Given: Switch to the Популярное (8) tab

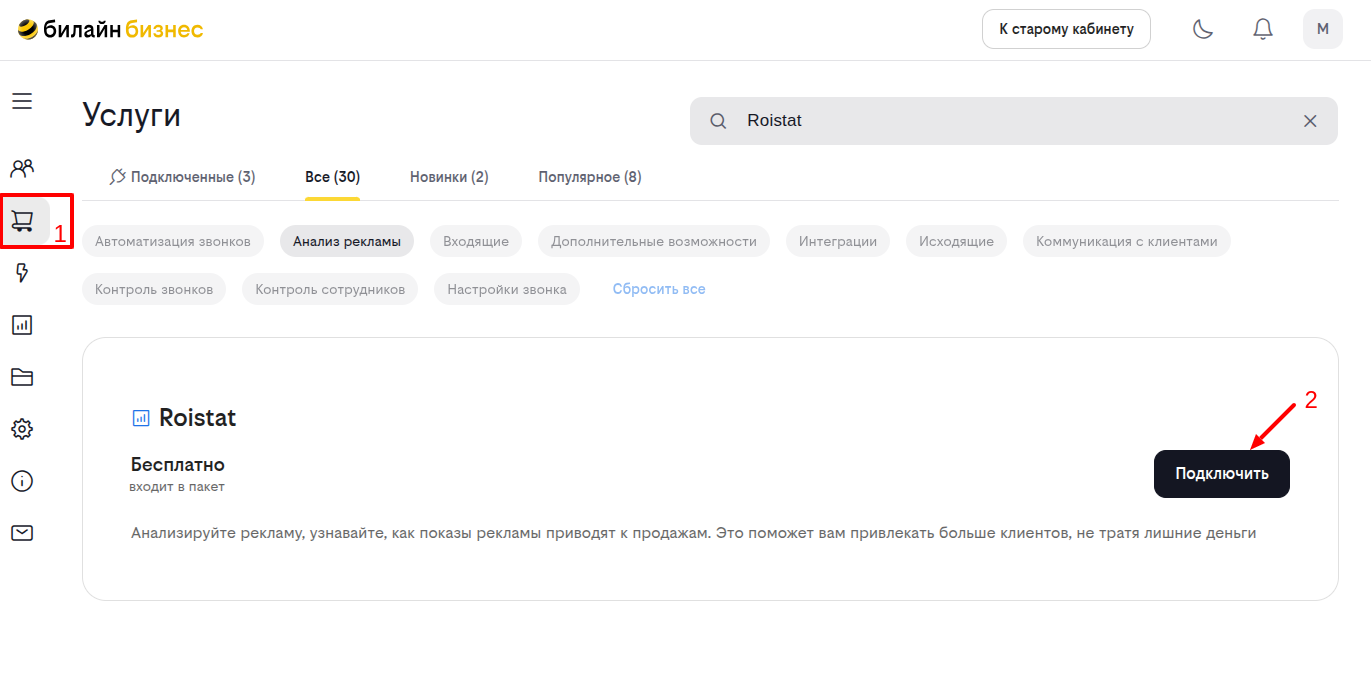Looking at the screenshot, I should pos(590,177).
